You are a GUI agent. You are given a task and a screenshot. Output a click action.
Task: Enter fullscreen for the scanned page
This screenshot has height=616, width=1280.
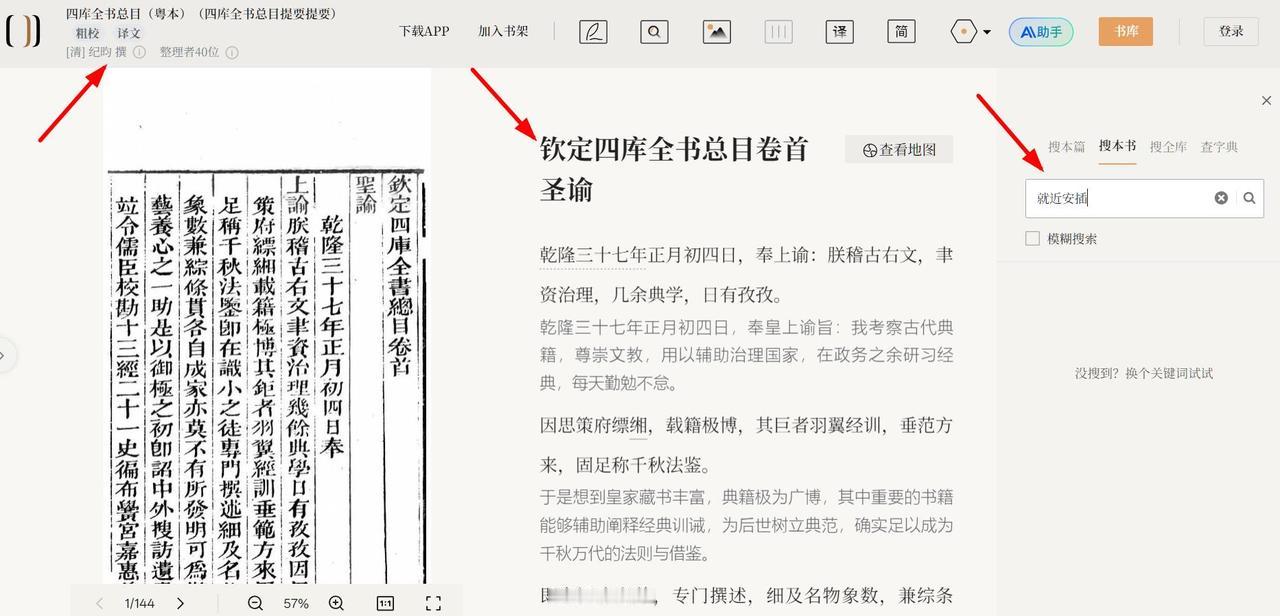point(433,603)
